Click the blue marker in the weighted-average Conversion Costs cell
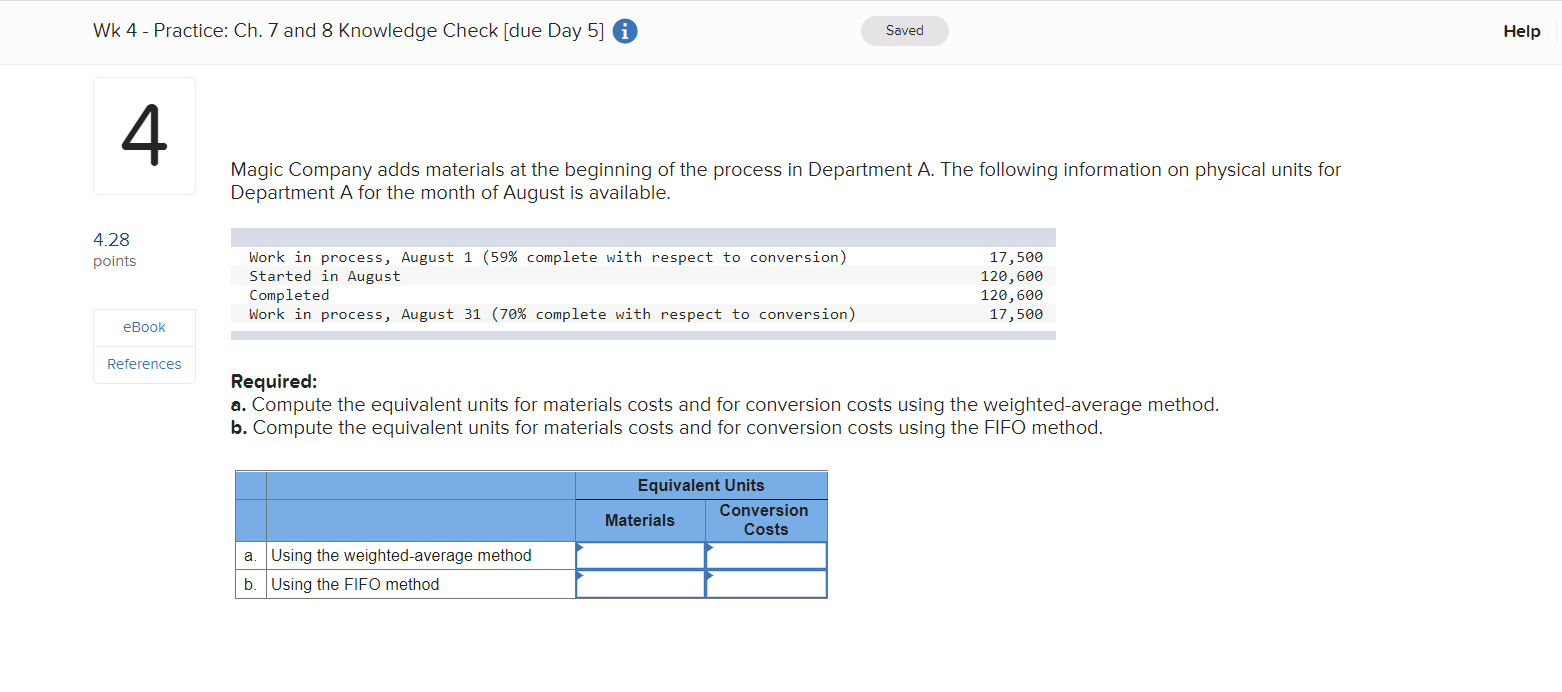Screen dimensions: 1562x692 (x=710, y=548)
